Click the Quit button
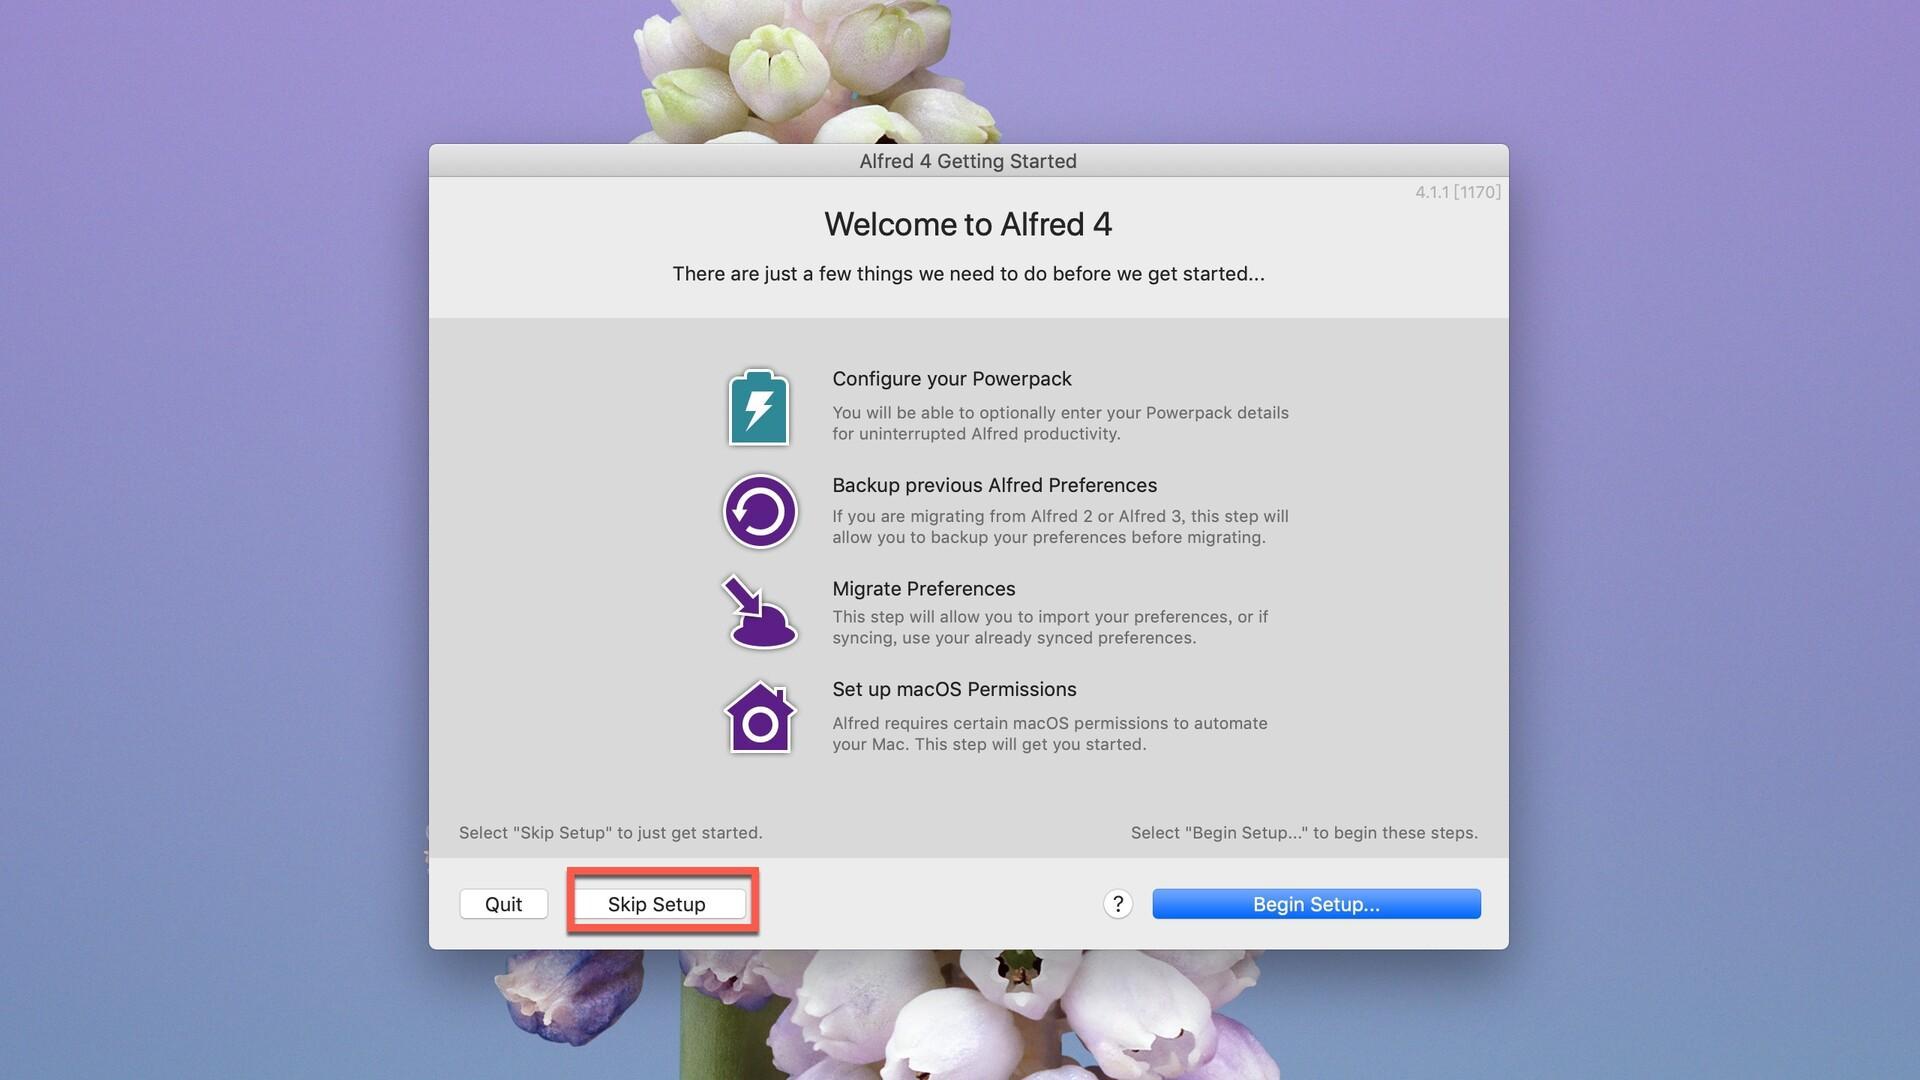This screenshot has height=1080, width=1920. click(503, 904)
